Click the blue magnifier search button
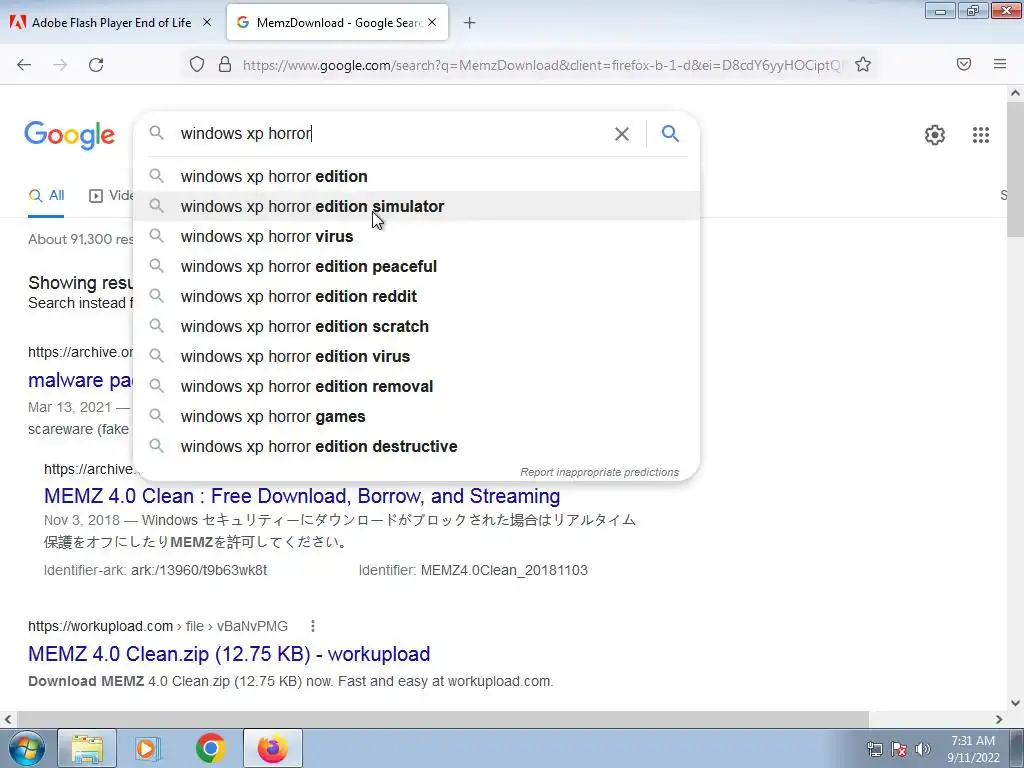 point(670,134)
